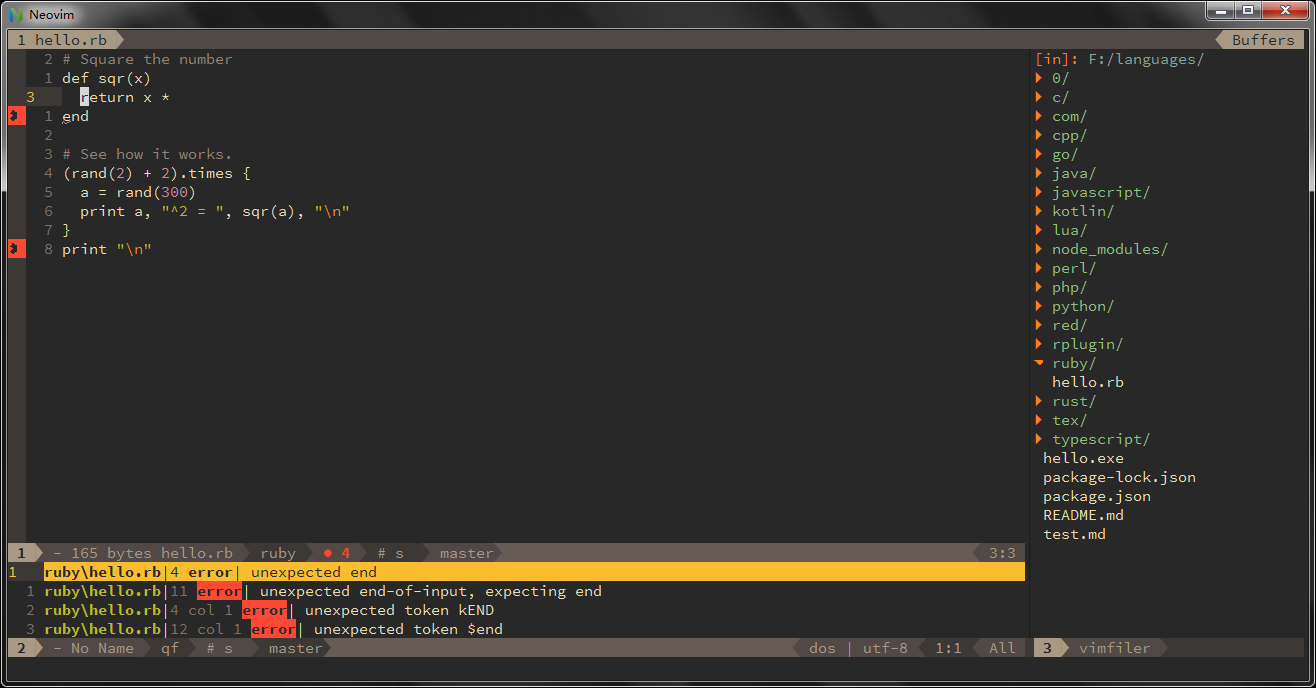Open hello.rb under the ruby folder

[x=1088, y=382]
